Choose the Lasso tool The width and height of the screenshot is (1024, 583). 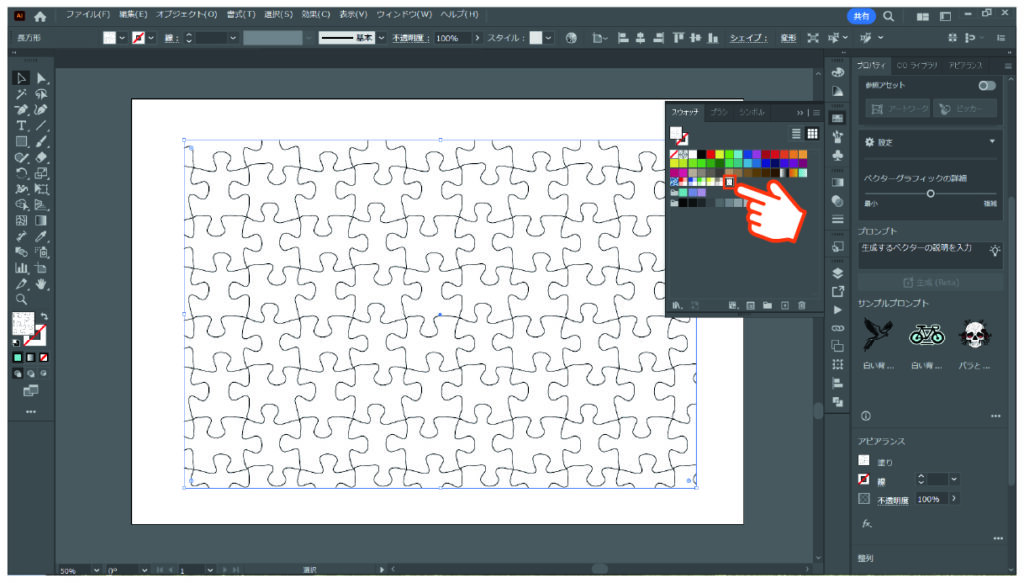click(41, 94)
